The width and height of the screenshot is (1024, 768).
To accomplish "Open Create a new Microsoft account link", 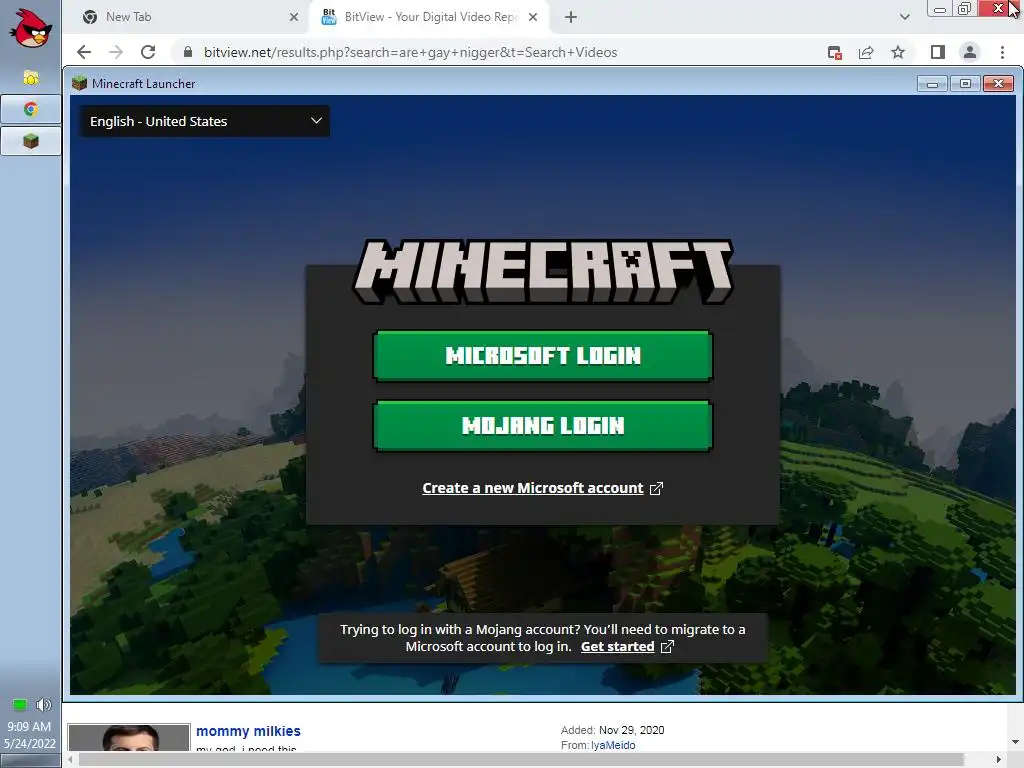I will click(532, 488).
